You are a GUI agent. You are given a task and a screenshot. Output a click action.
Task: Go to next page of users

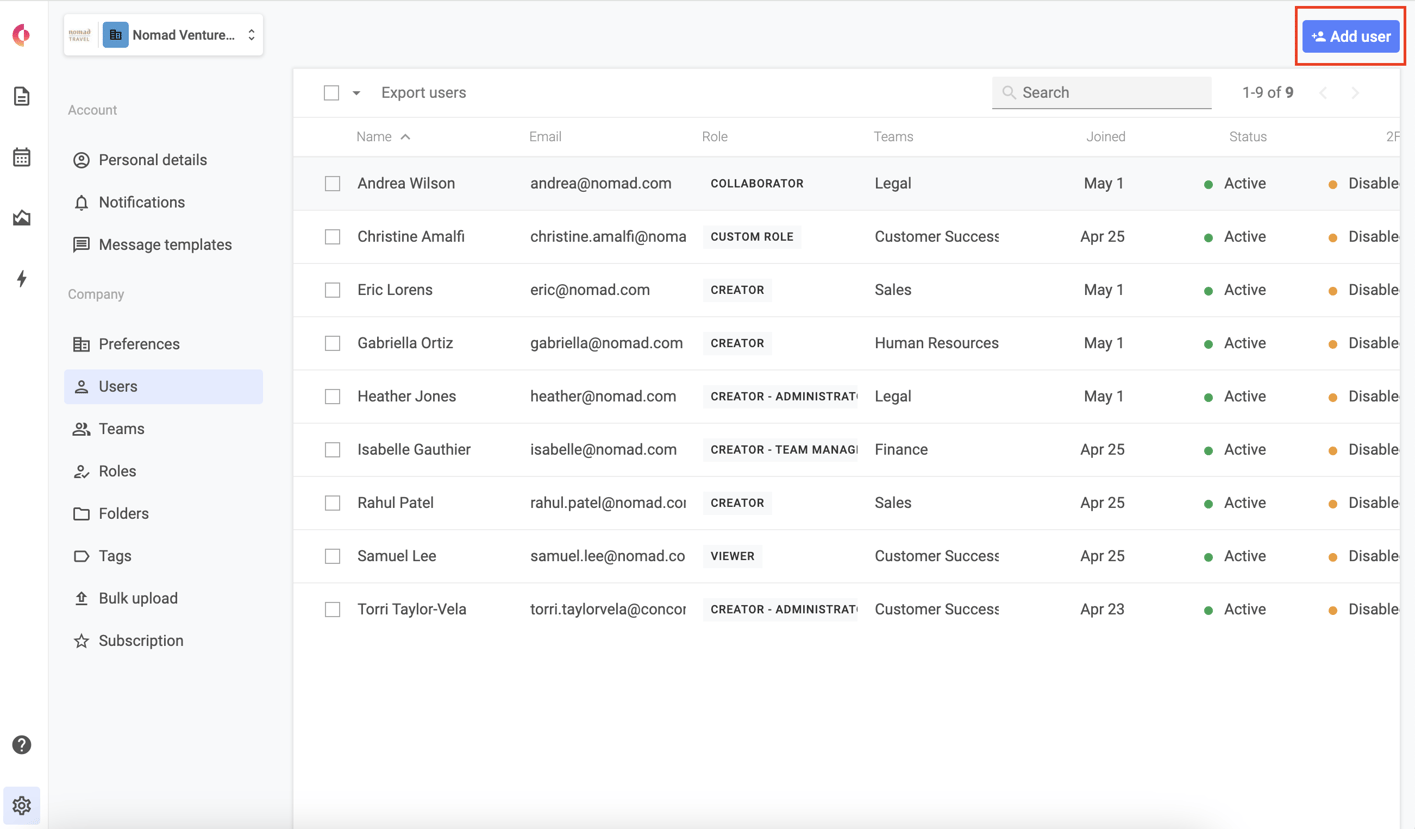(1355, 93)
